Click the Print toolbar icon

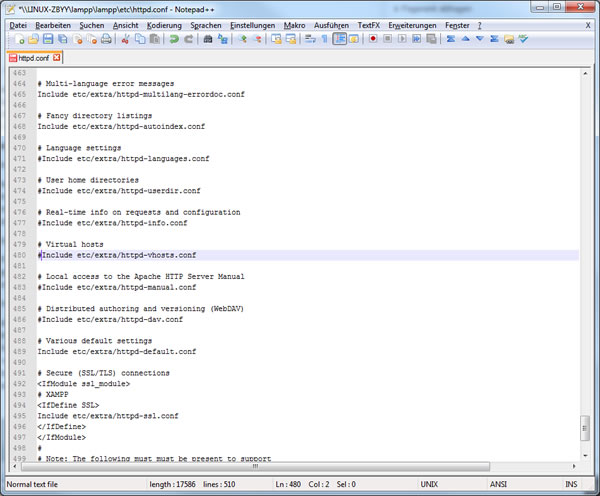(106, 40)
